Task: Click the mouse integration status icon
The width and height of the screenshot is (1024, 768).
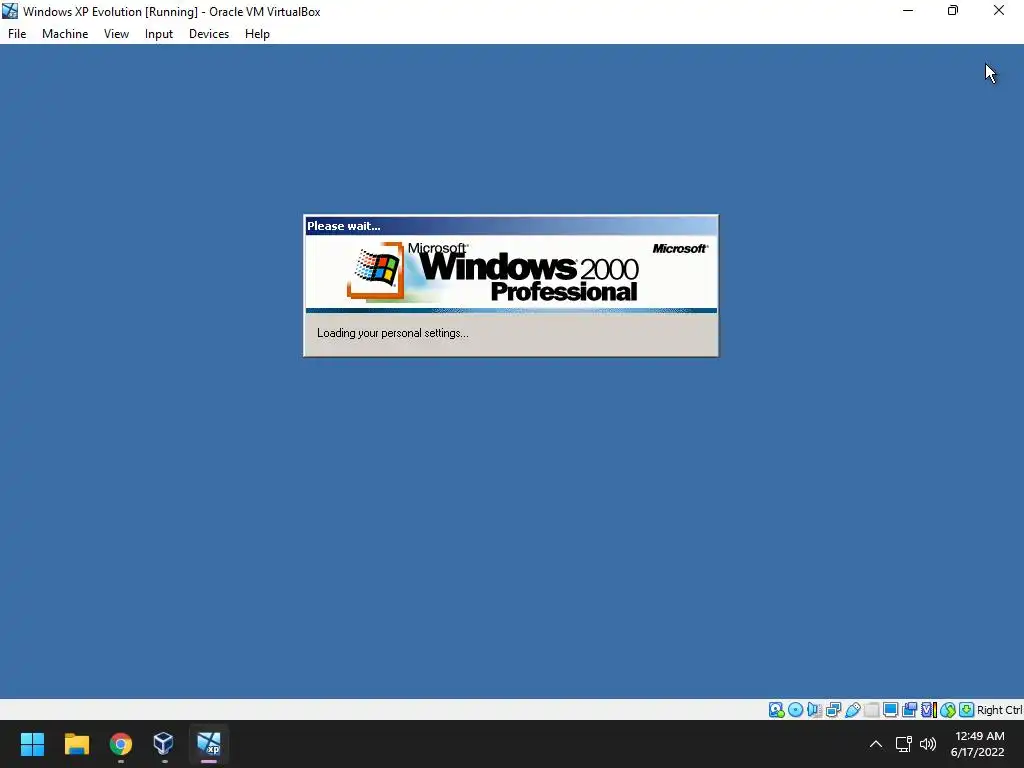Action: (x=948, y=710)
